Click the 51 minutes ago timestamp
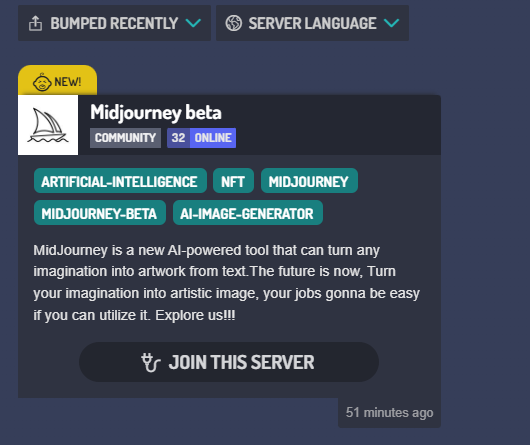 coord(389,413)
